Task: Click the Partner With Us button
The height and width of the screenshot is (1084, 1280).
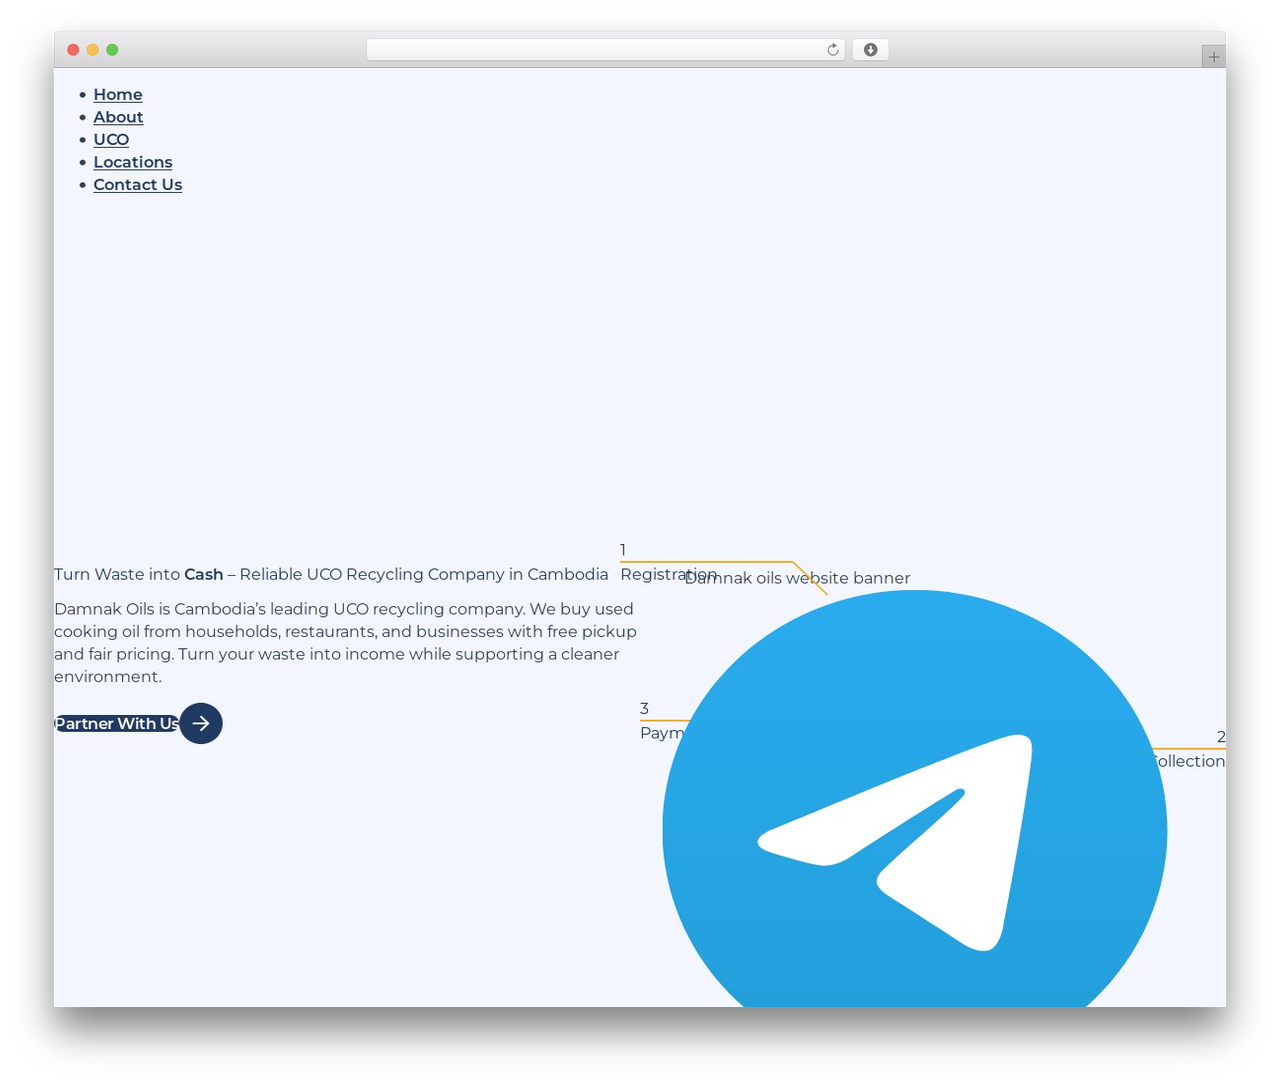Action: (x=117, y=723)
